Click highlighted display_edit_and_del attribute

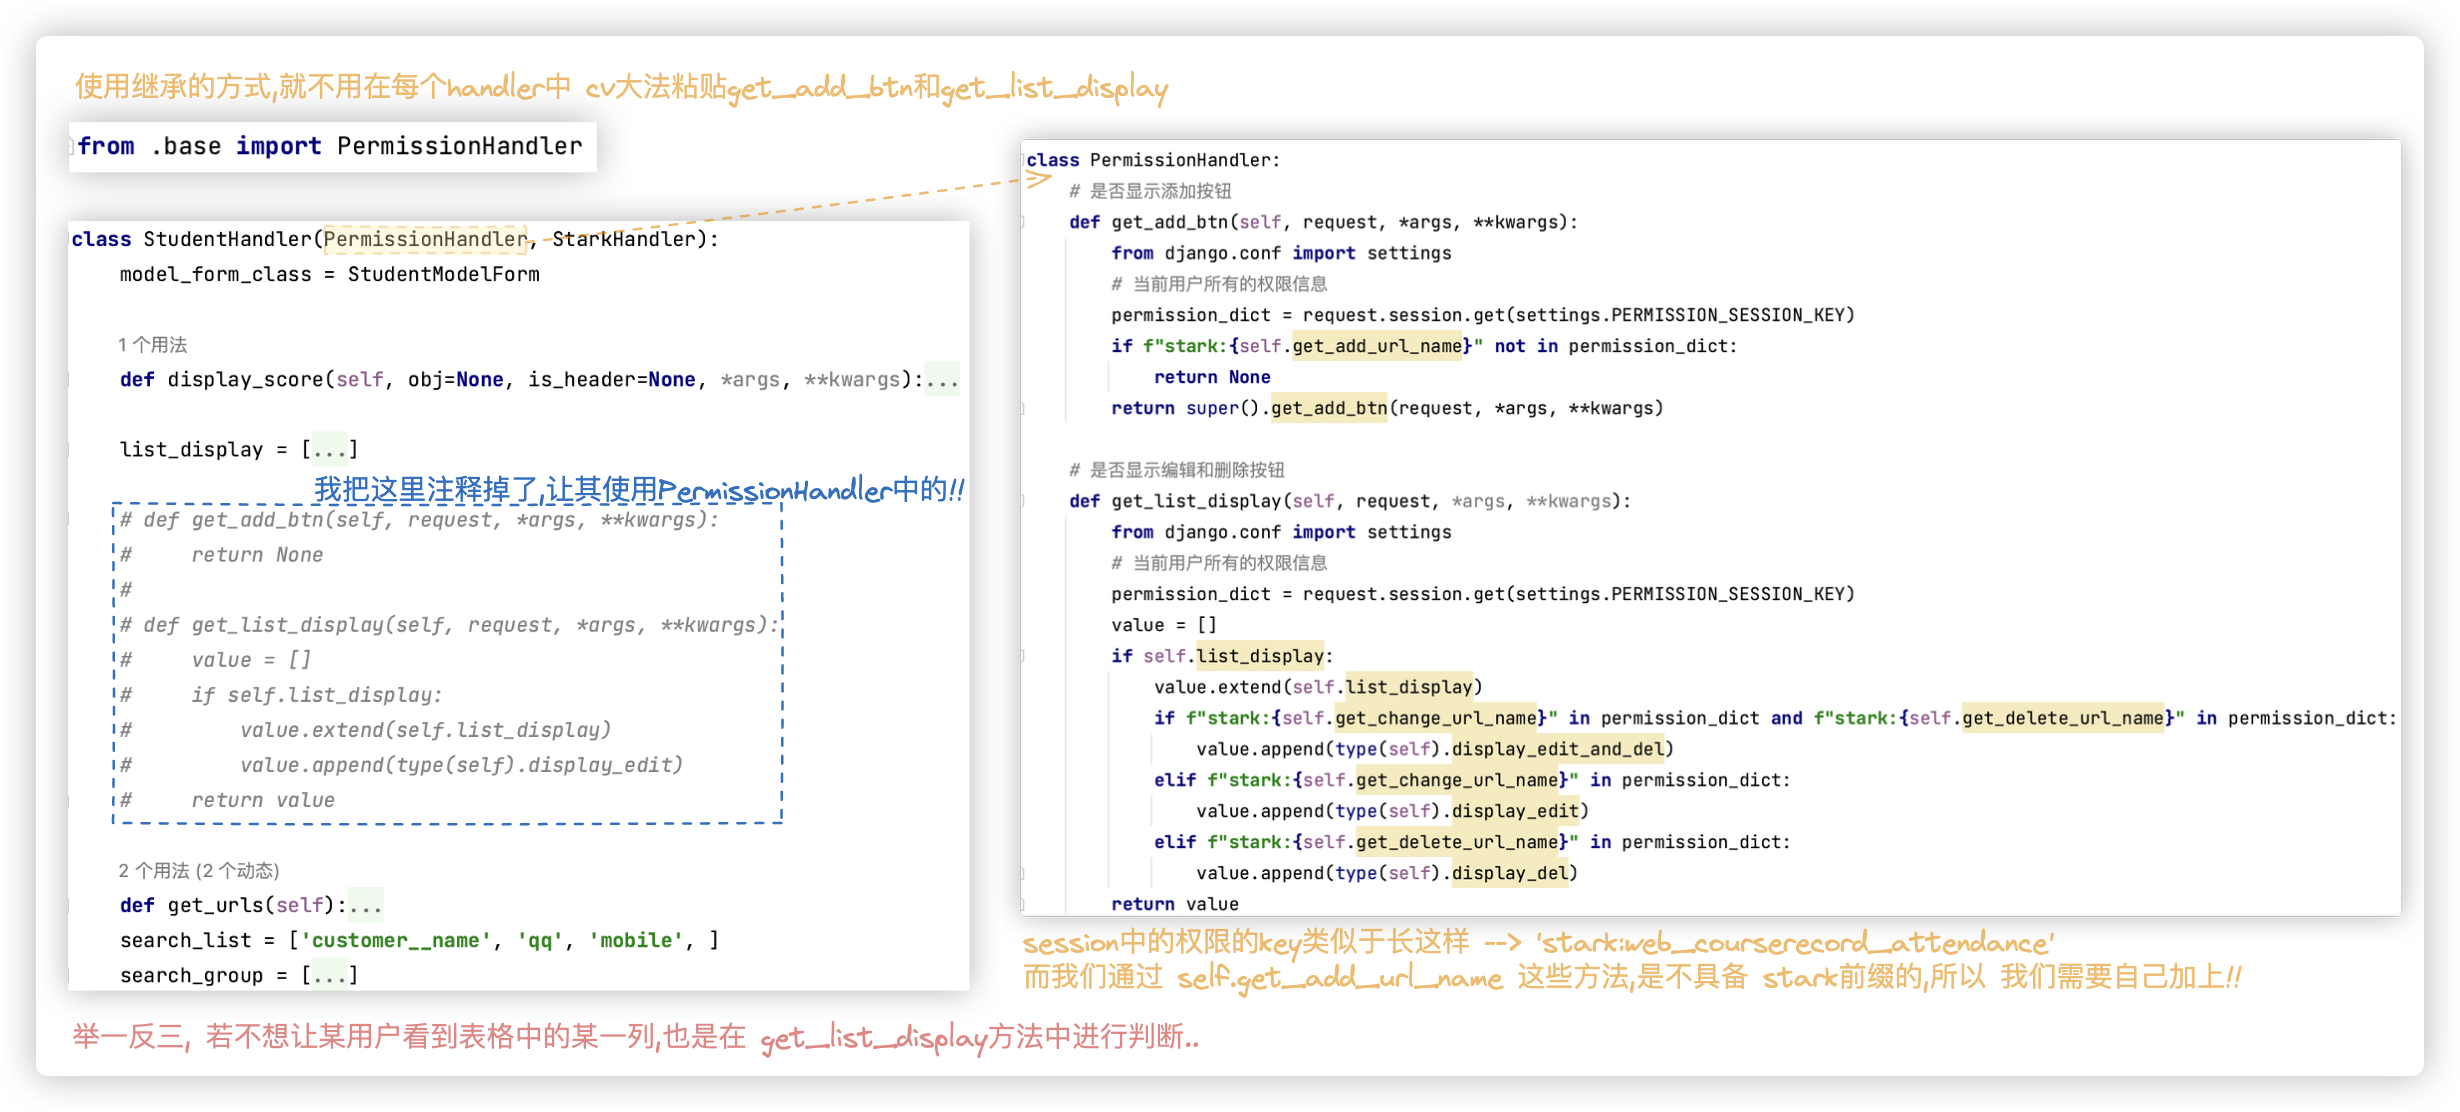point(1557,749)
